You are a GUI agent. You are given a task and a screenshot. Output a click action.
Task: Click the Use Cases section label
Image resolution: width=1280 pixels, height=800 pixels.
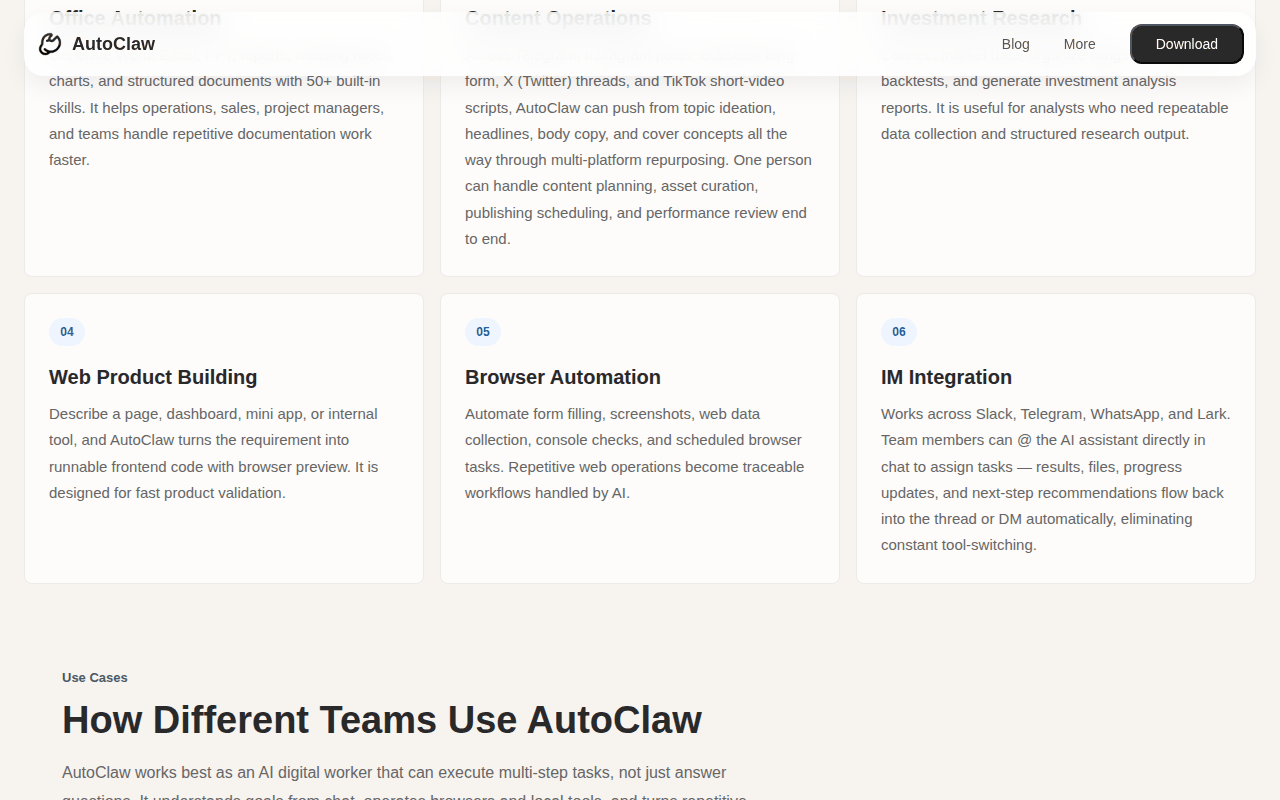point(95,677)
